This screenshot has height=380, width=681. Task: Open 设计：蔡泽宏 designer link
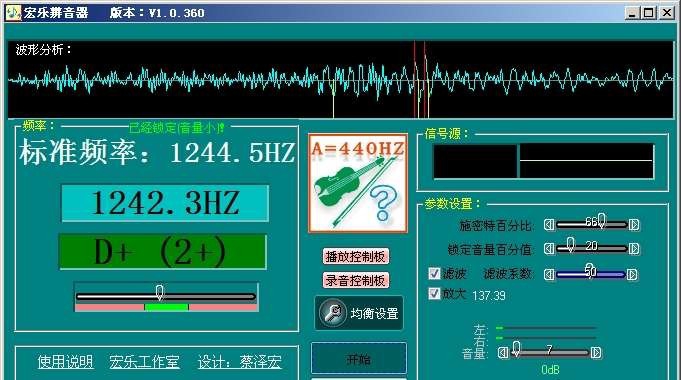(240, 361)
